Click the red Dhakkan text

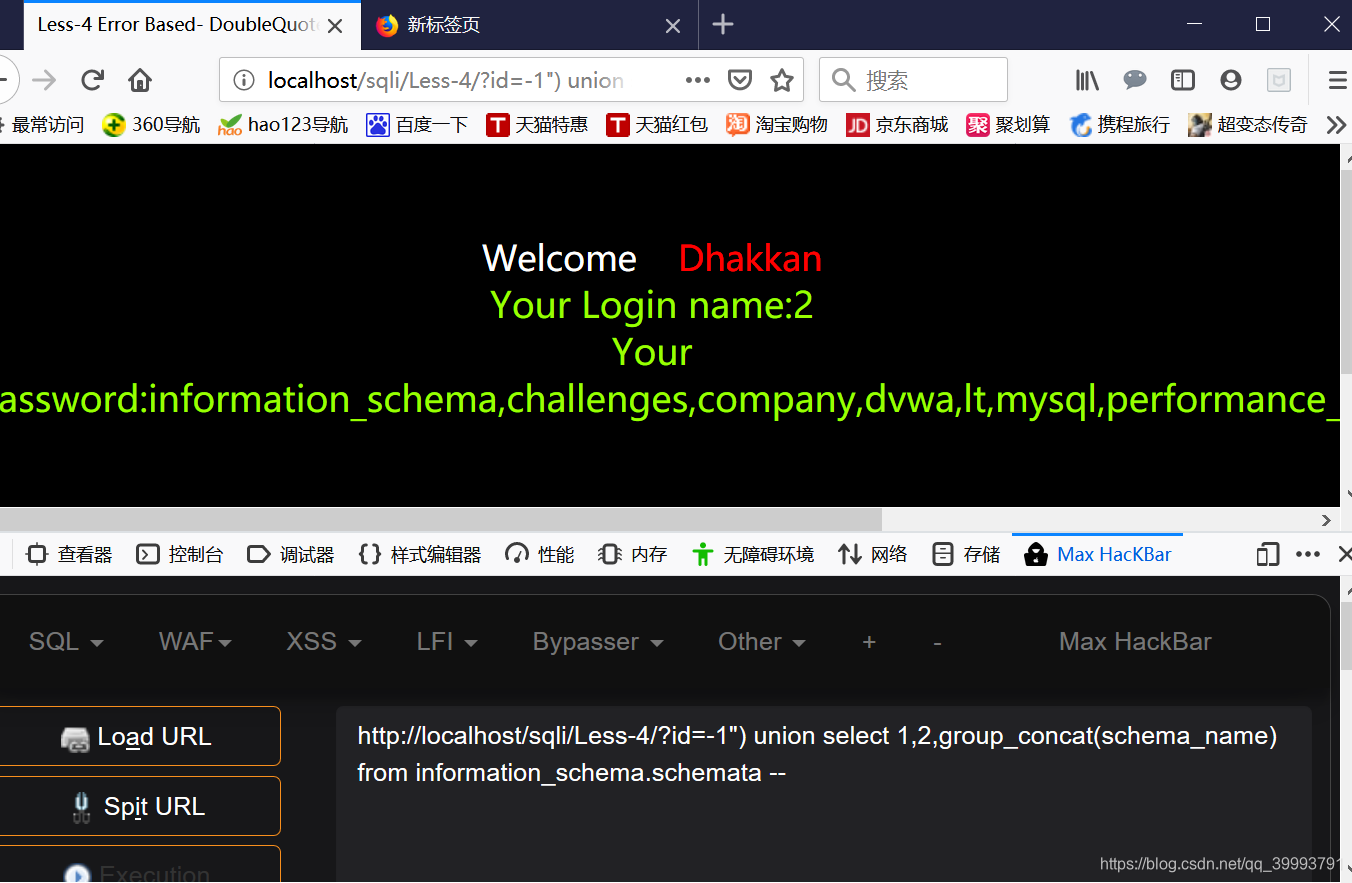750,258
